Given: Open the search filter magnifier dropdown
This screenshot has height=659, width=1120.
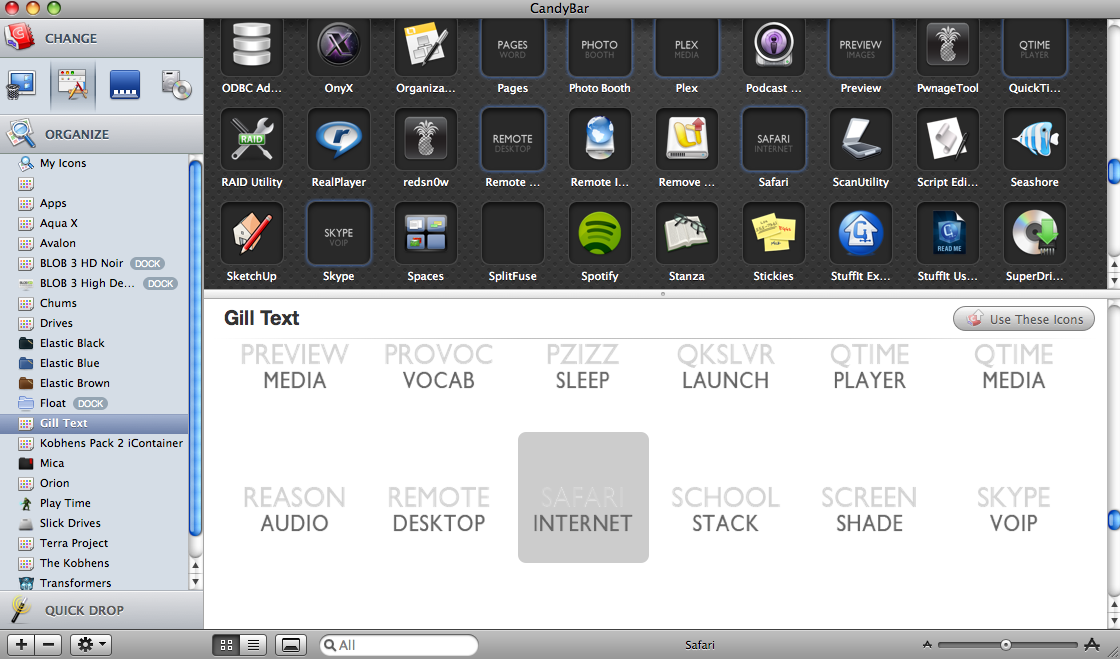Looking at the screenshot, I should click(x=330, y=645).
